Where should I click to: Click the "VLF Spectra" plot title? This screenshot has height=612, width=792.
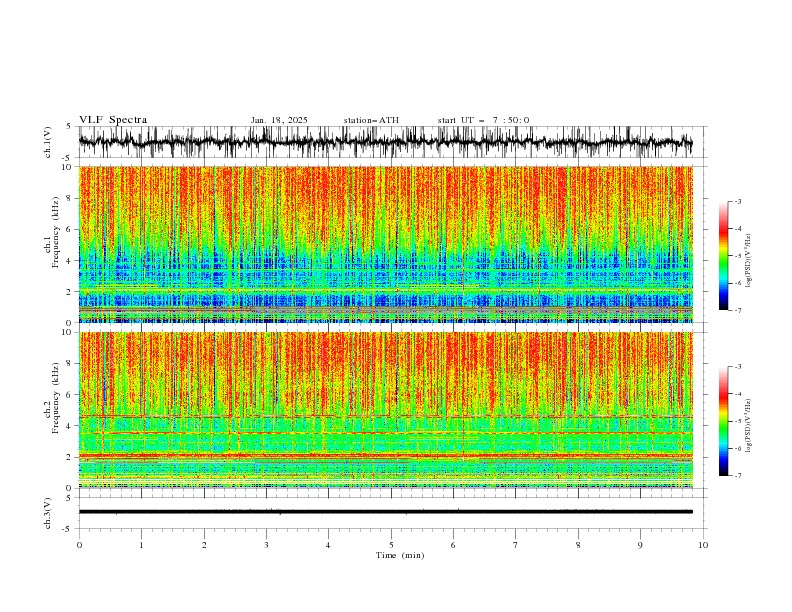click(x=113, y=120)
